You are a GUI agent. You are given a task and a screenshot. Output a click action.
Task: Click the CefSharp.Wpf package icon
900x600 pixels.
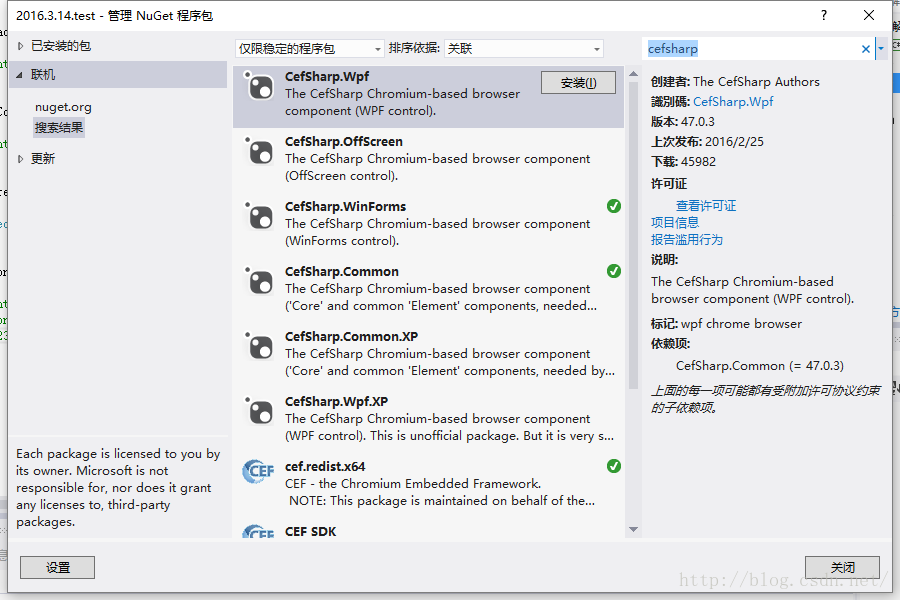click(x=259, y=86)
